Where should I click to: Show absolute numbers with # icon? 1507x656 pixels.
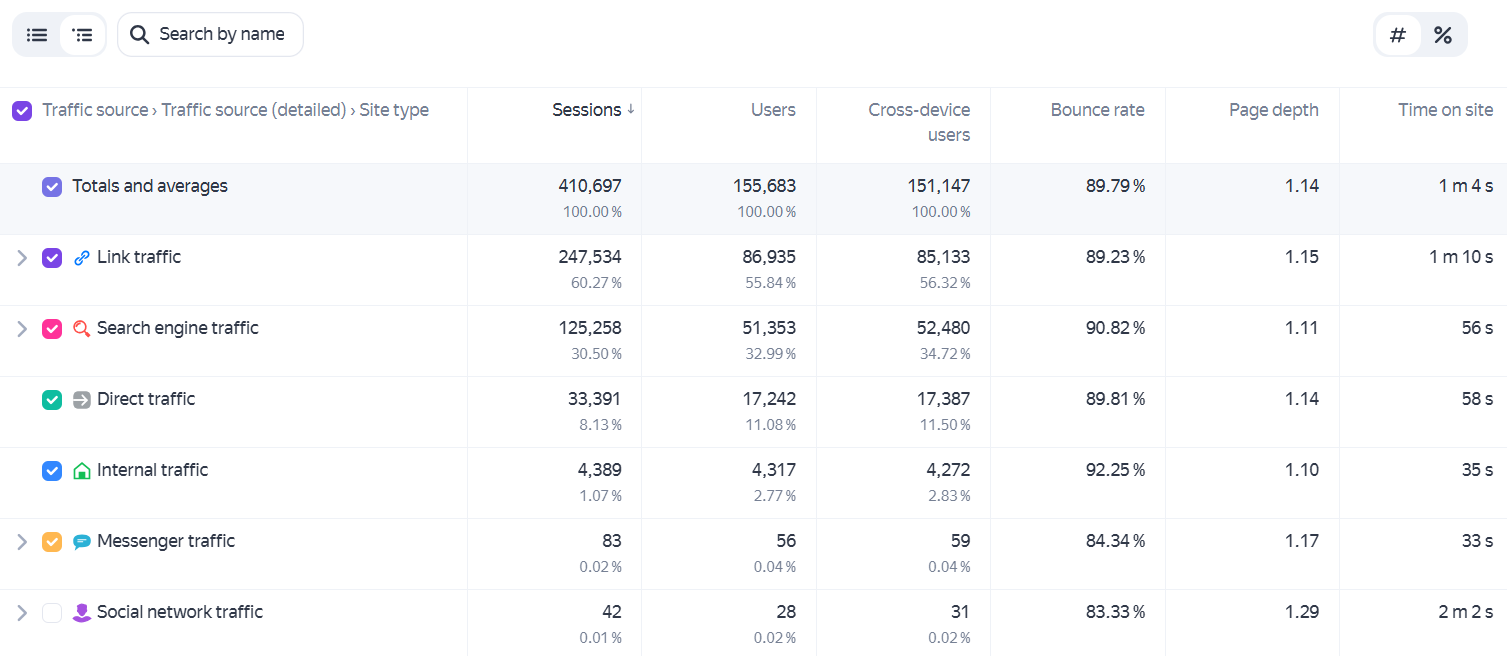point(1398,35)
